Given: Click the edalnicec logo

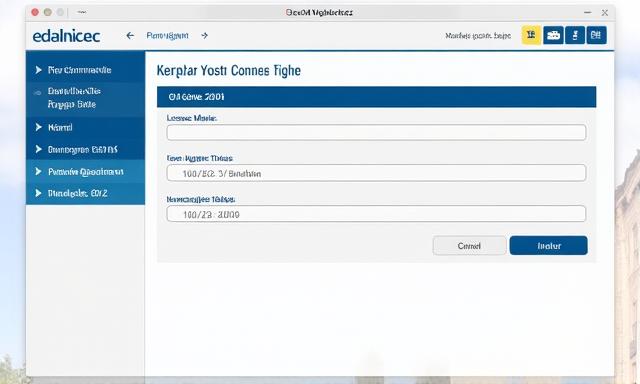Looking at the screenshot, I should (66, 36).
